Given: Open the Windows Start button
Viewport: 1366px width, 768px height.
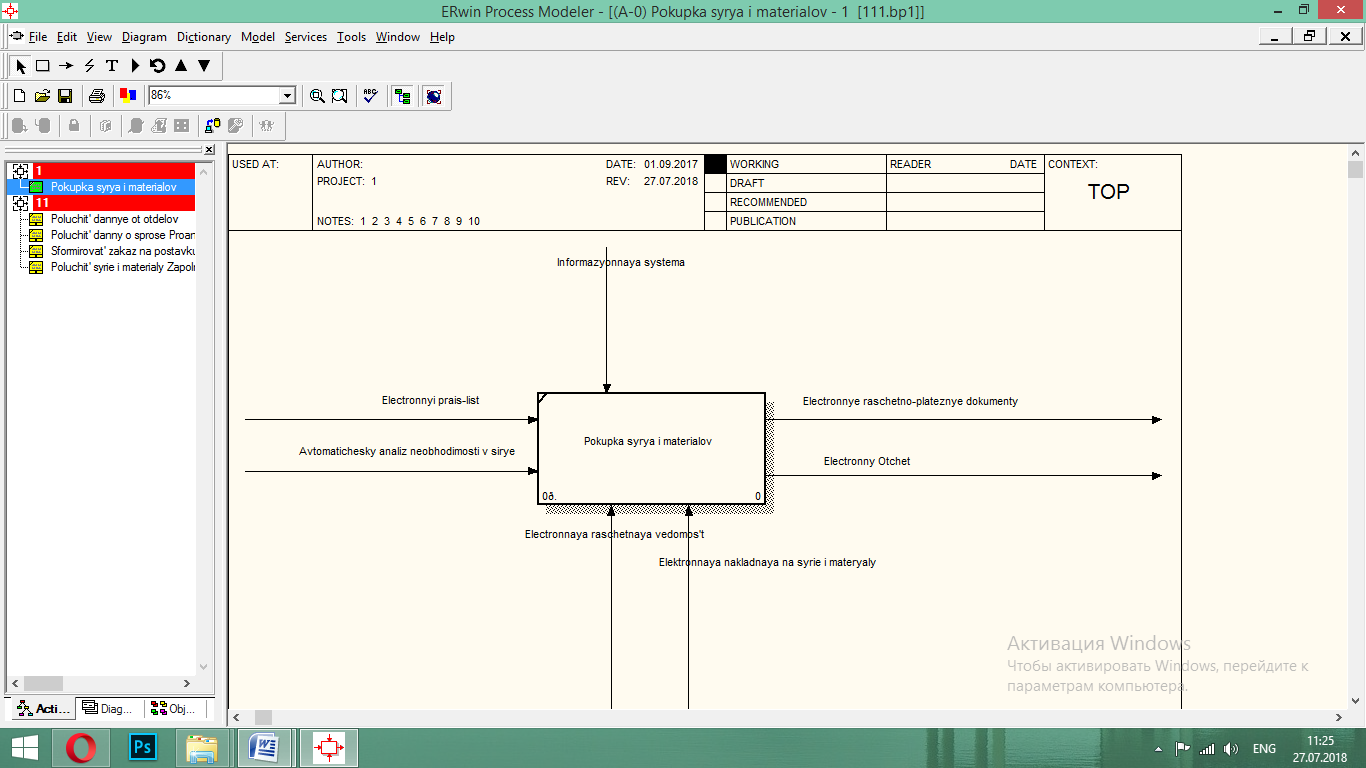Looking at the screenshot, I should pos(25,747).
